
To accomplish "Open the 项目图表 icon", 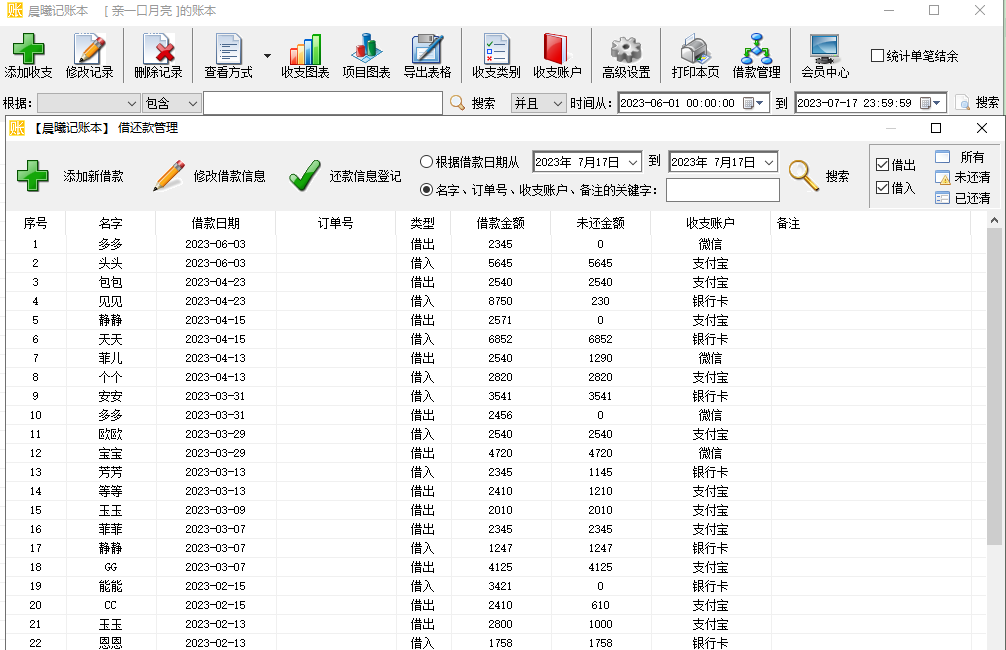I will [366, 49].
